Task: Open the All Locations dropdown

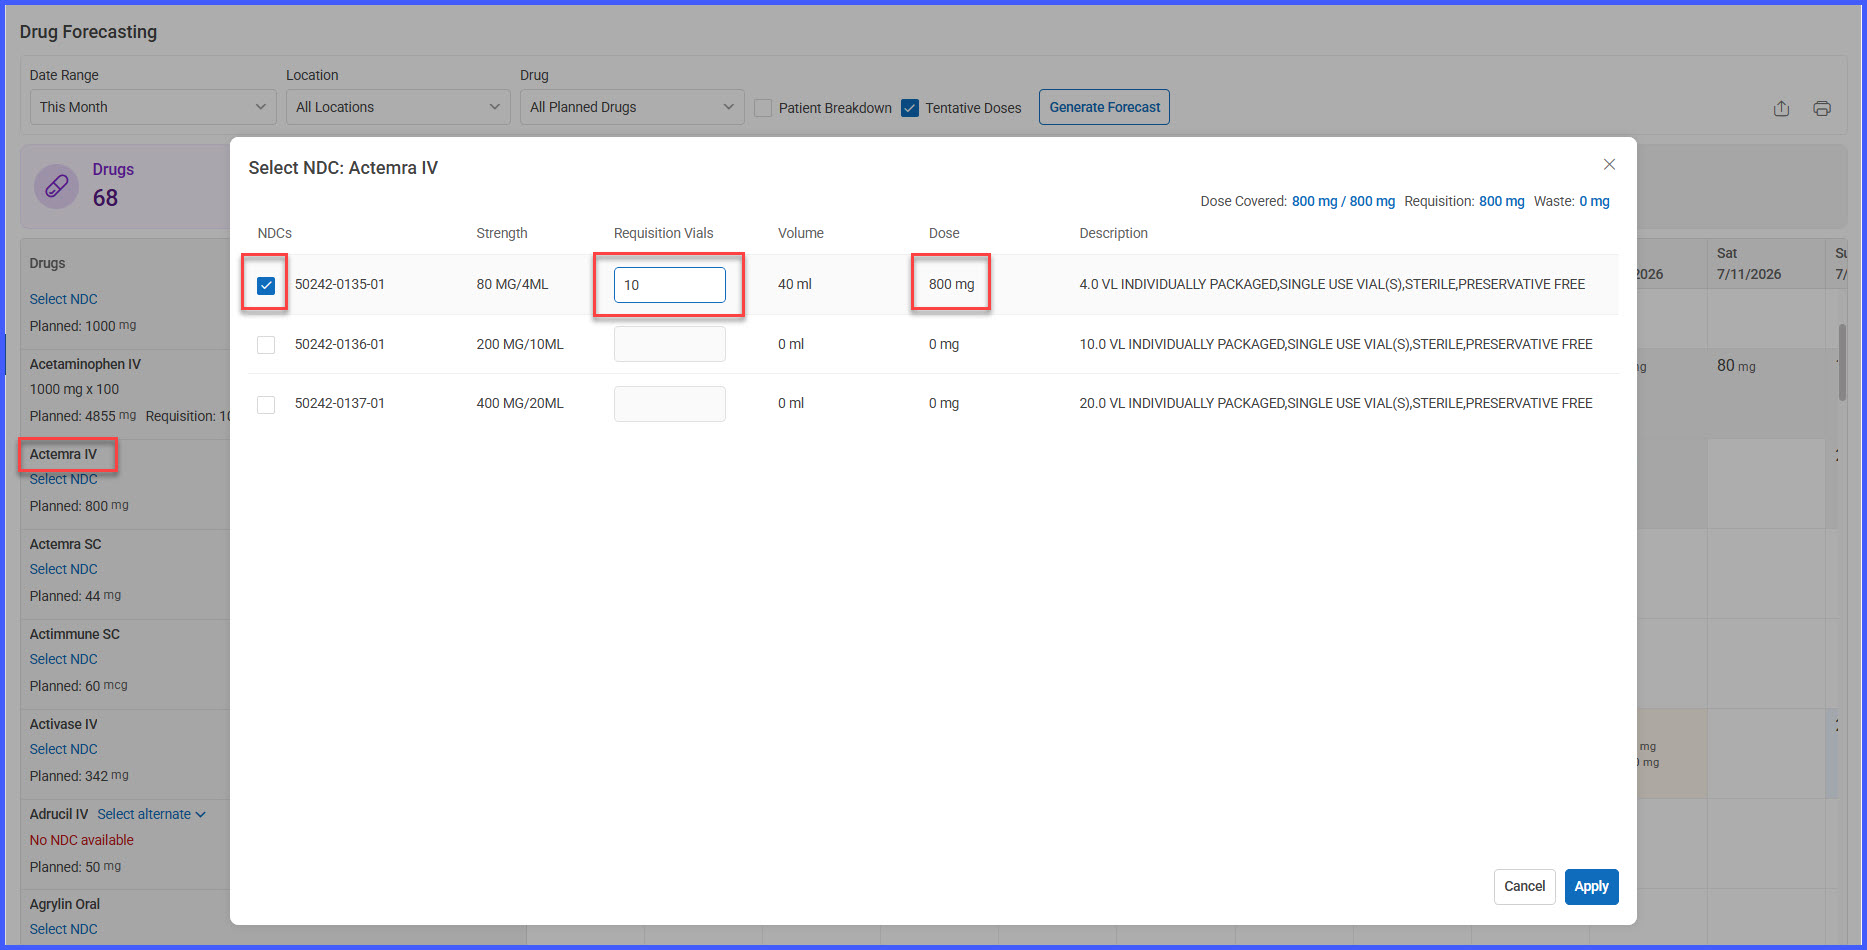Action: click(398, 107)
